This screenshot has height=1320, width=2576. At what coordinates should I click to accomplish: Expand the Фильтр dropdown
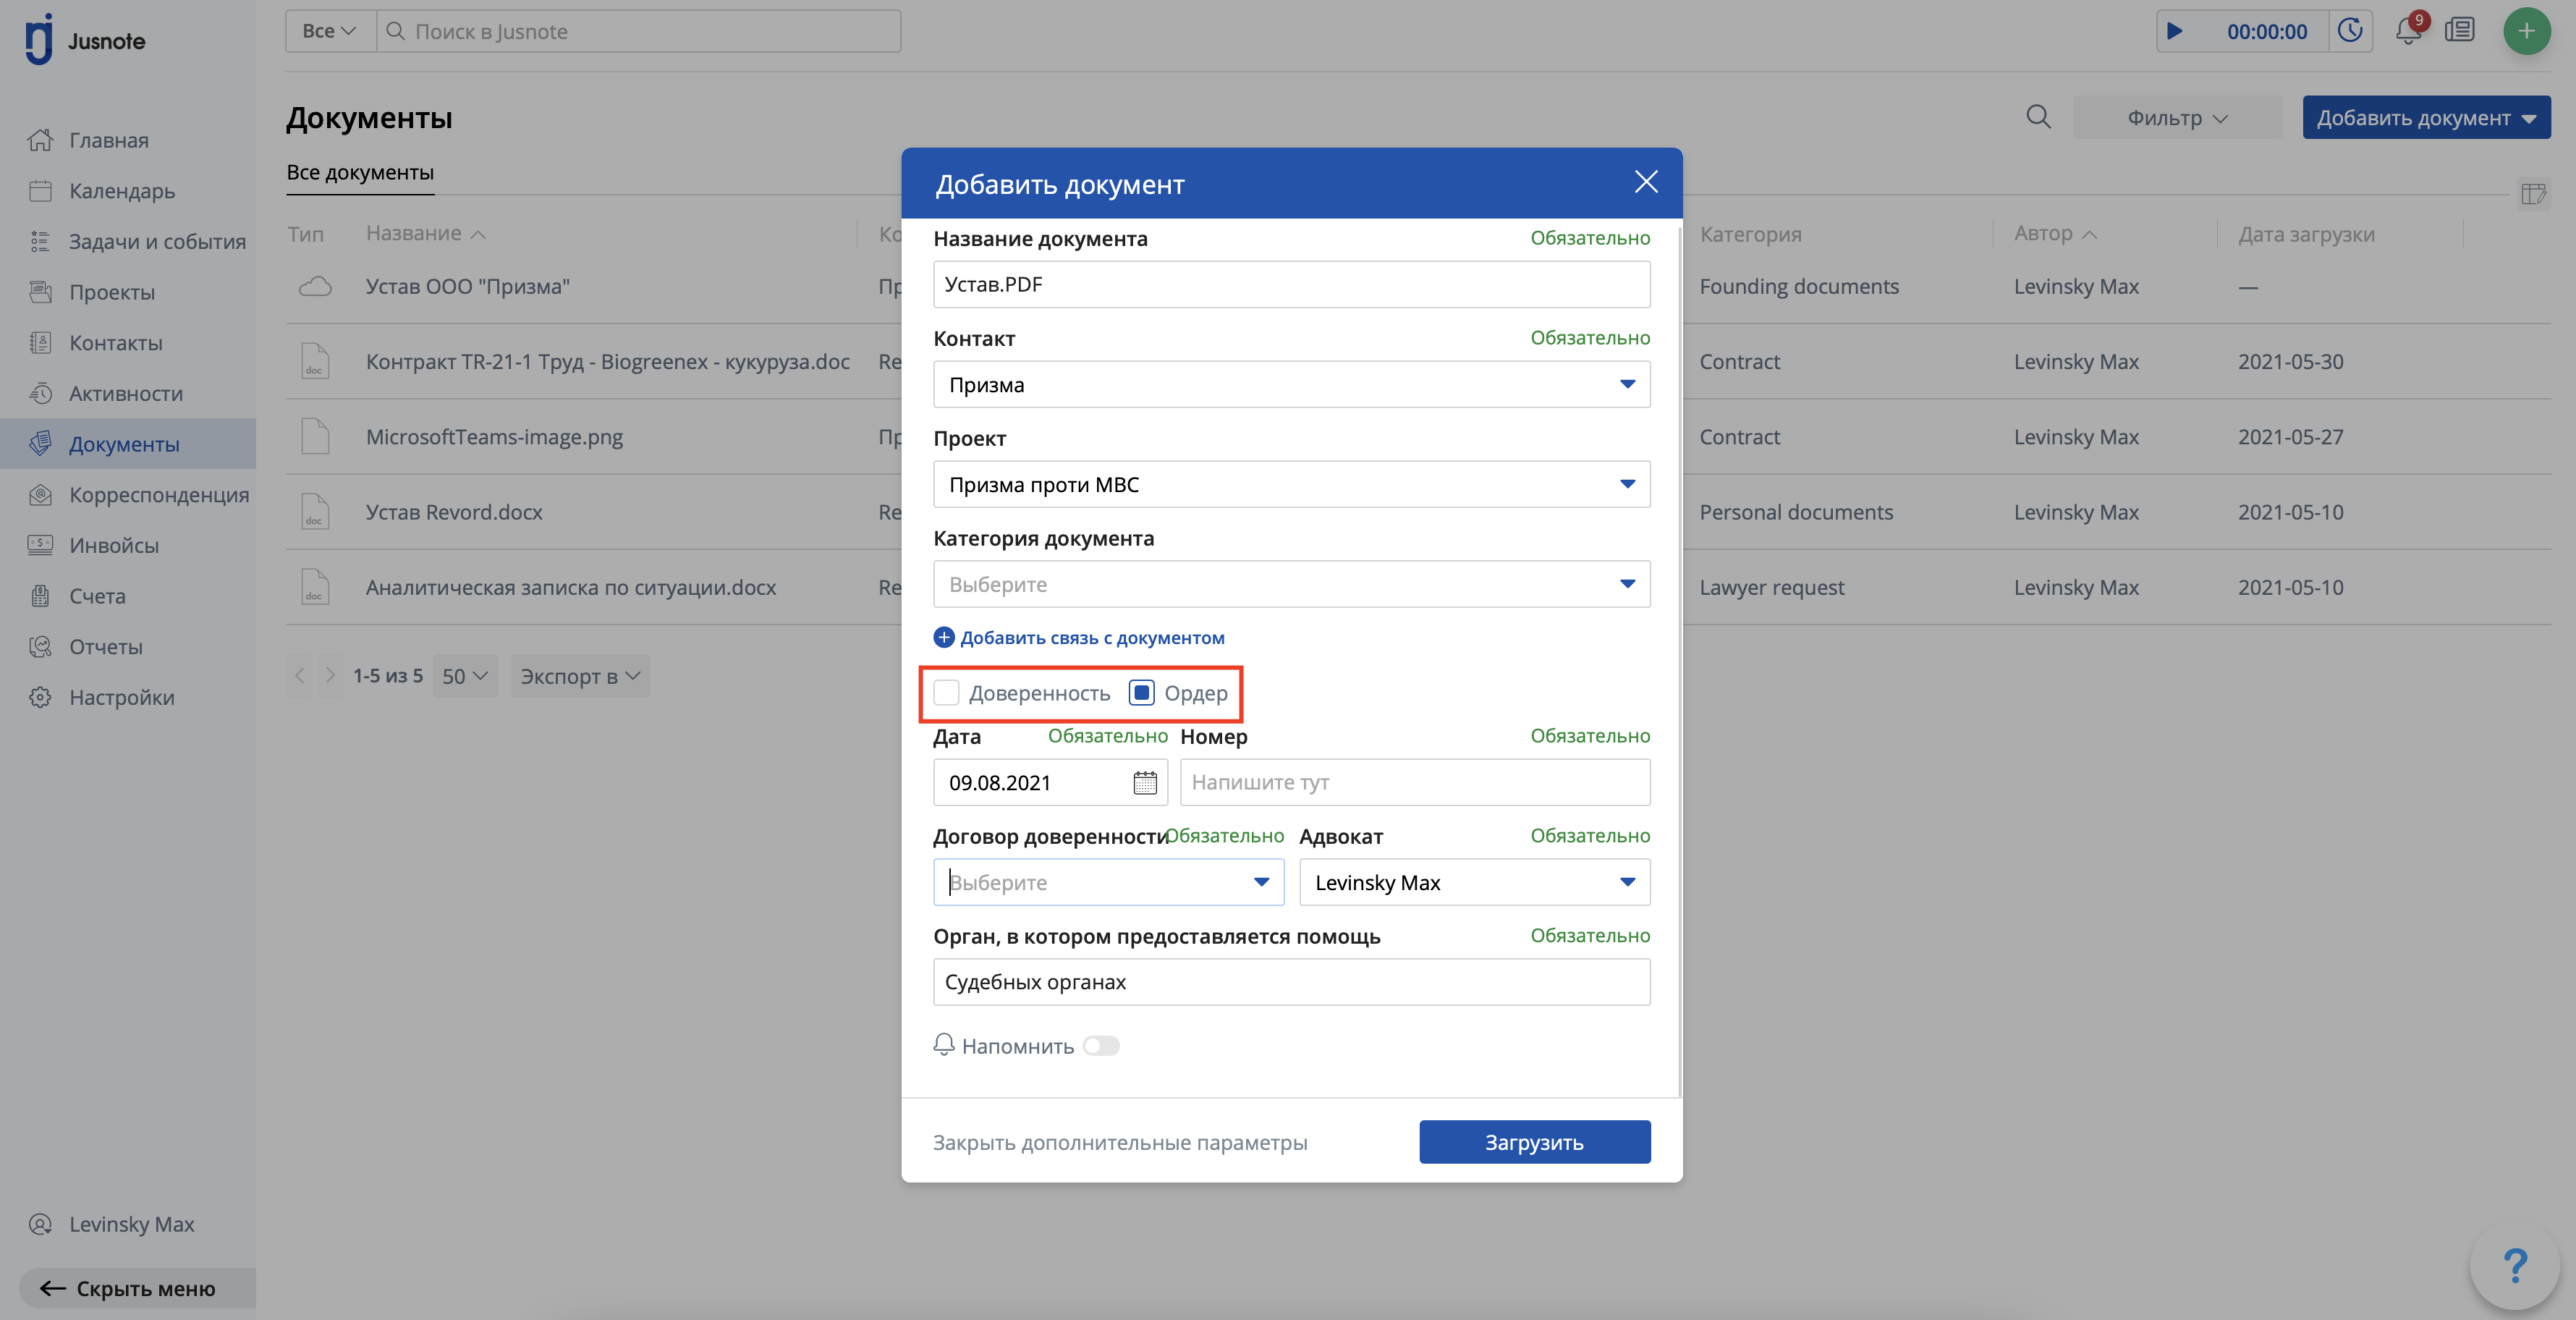pyautogui.click(x=2177, y=118)
